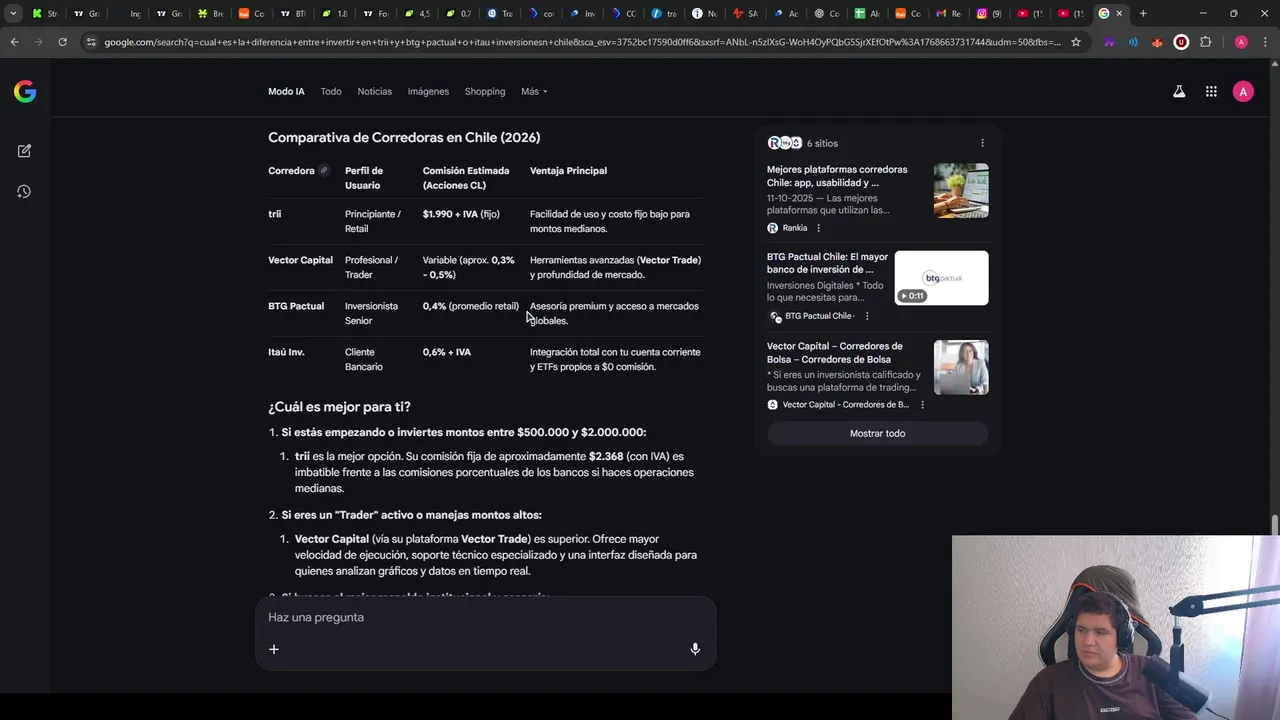Click the red shield extension icon

pos(1181,42)
